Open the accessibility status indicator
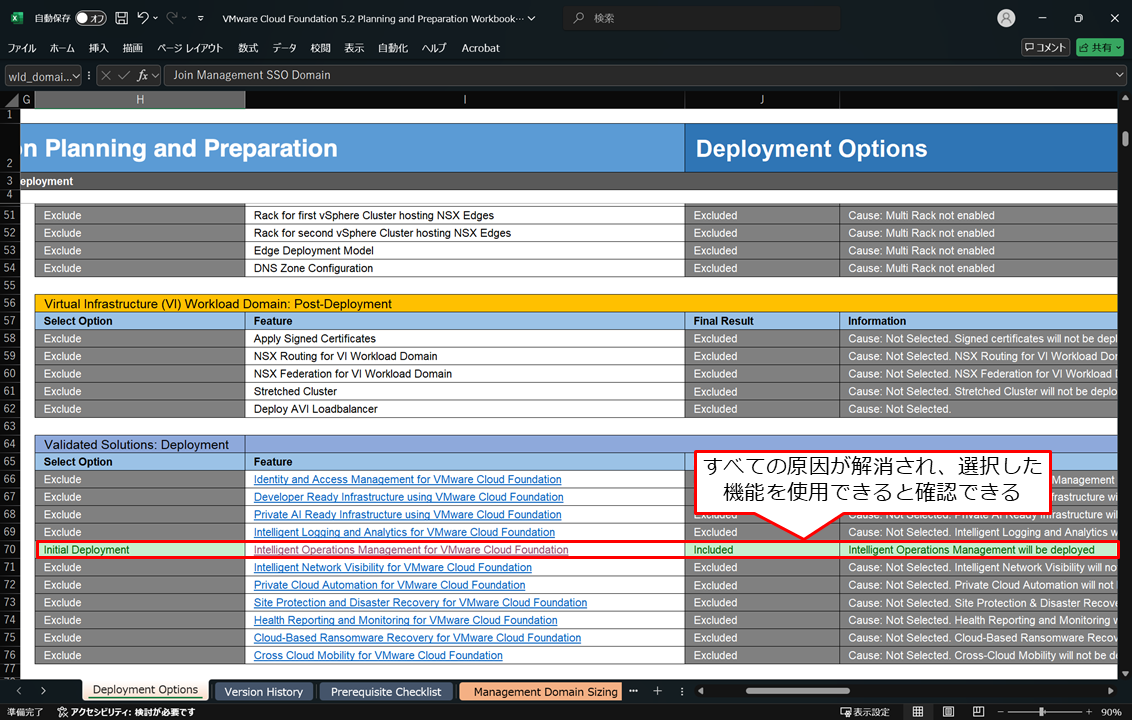Screen dimensions: 1132x720 coord(126,712)
